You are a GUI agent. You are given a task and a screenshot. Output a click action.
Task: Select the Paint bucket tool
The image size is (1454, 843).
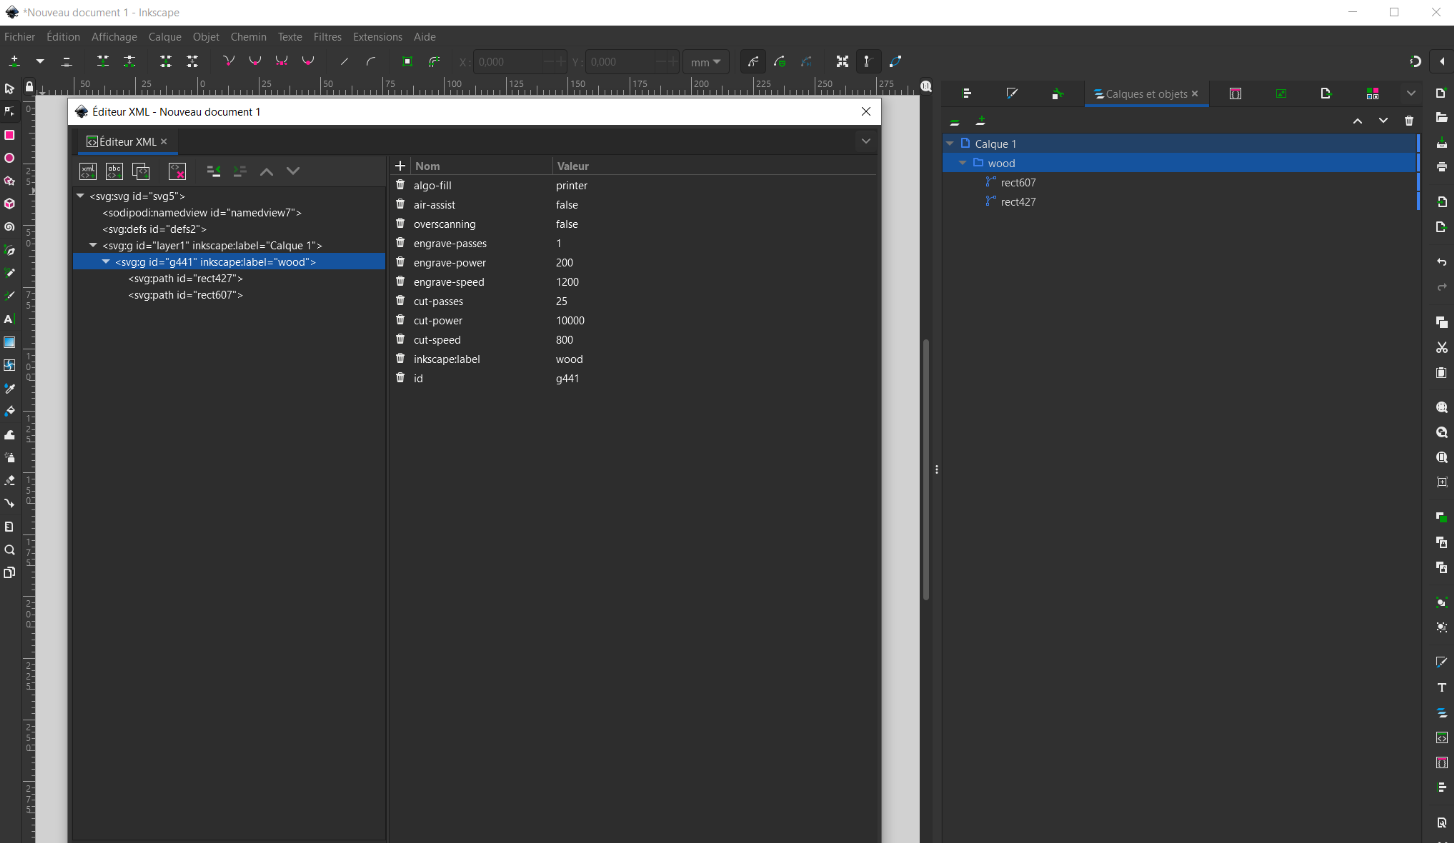tap(9, 411)
